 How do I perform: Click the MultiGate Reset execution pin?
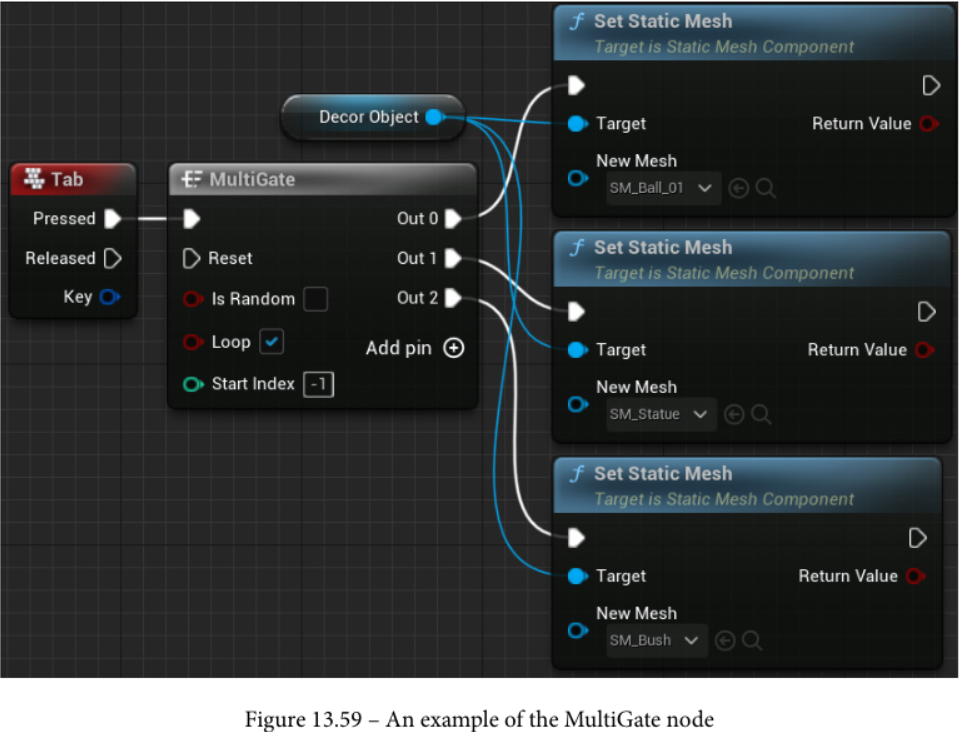coord(192,258)
